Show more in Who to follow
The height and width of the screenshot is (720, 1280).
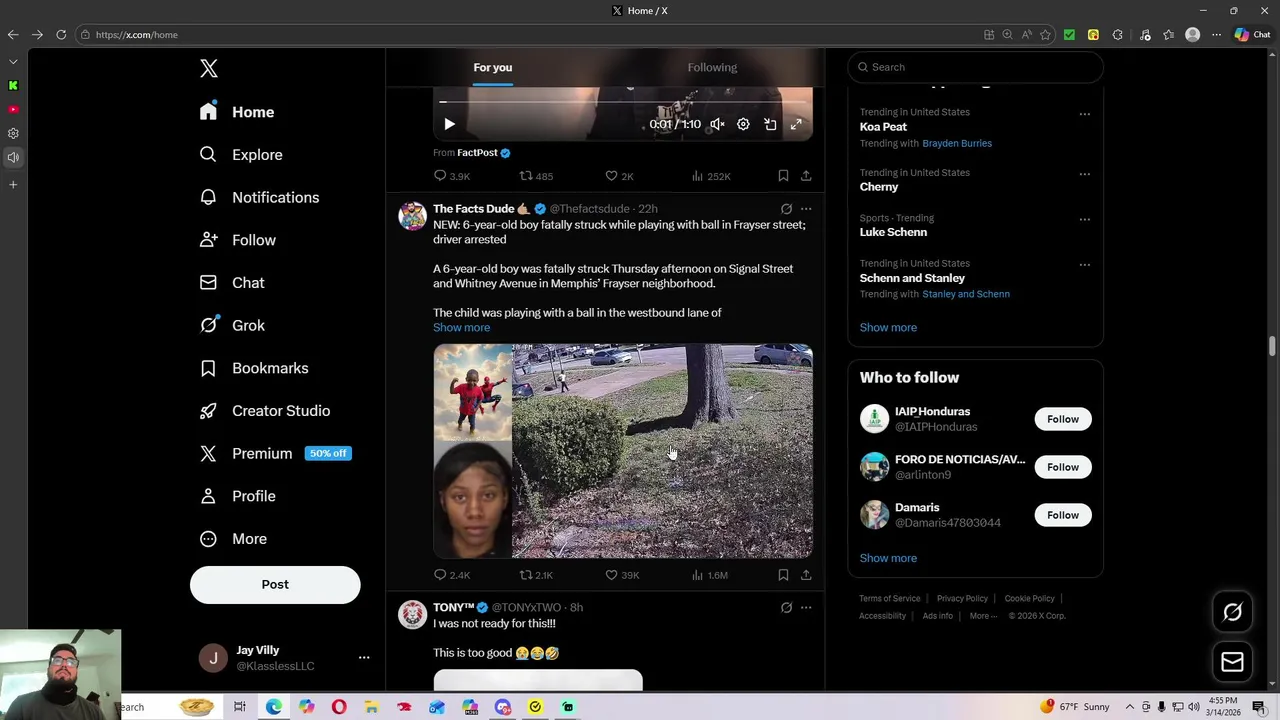pyautogui.click(x=888, y=558)
